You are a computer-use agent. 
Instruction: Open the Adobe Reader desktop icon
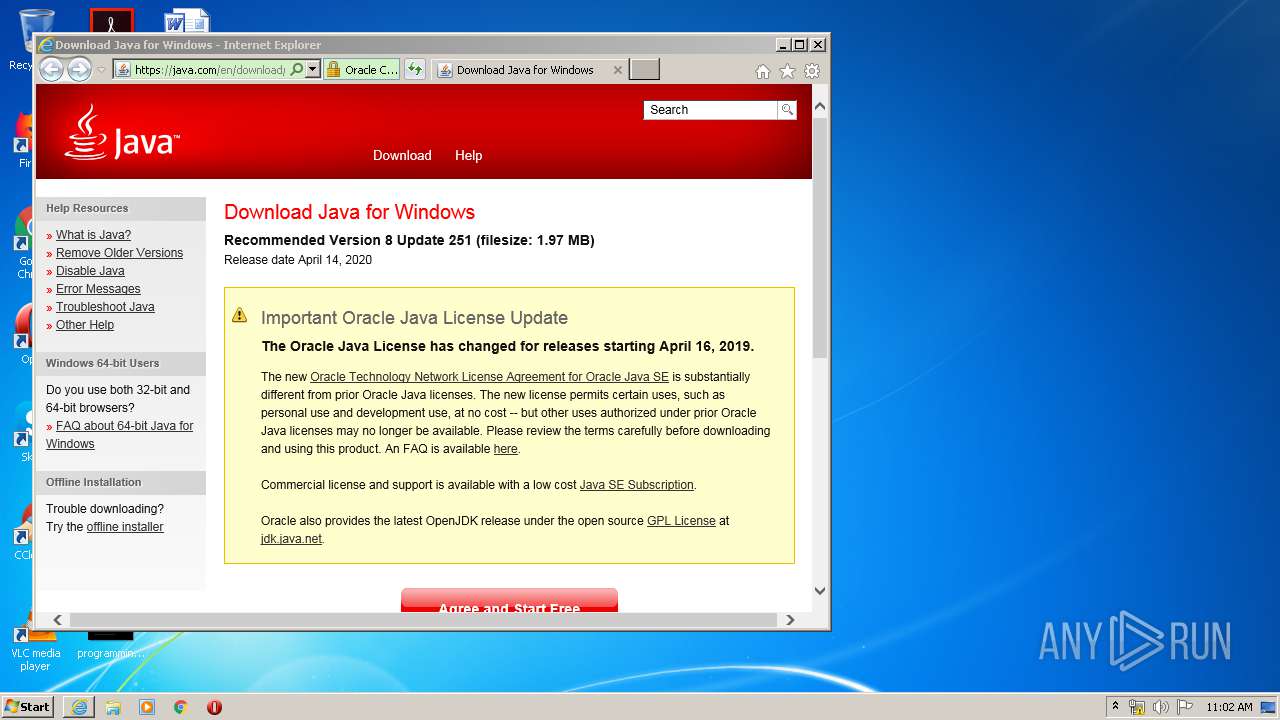(111, 21)
